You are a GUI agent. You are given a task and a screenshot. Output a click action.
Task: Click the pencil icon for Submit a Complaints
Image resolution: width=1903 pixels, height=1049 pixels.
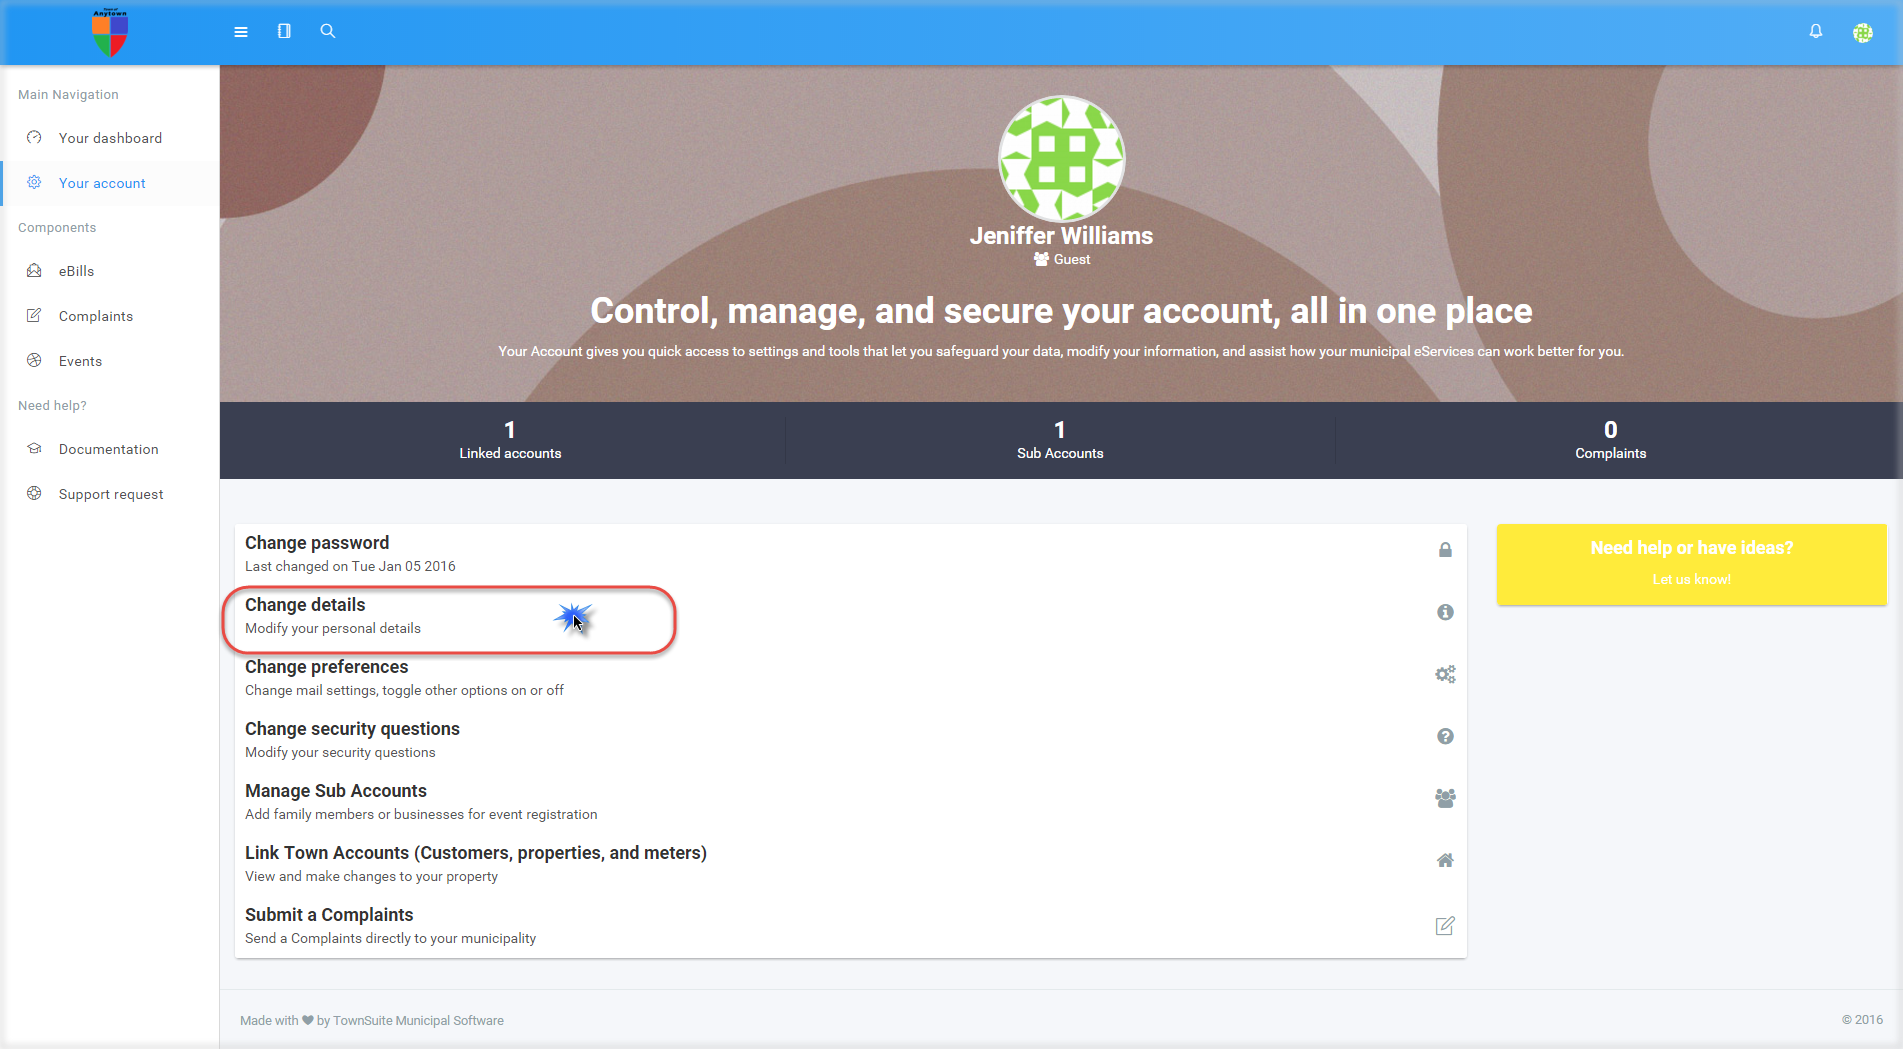pos(1445,926)
